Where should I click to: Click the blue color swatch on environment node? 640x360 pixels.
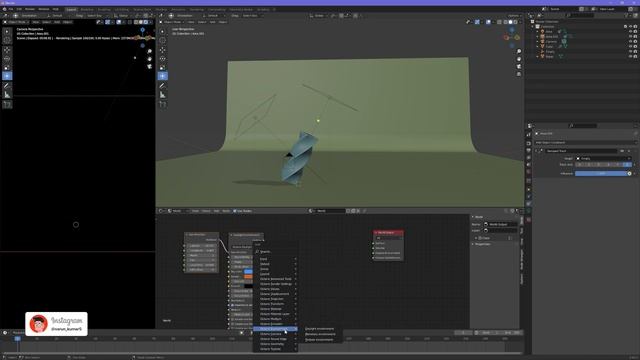coord(248,271)
